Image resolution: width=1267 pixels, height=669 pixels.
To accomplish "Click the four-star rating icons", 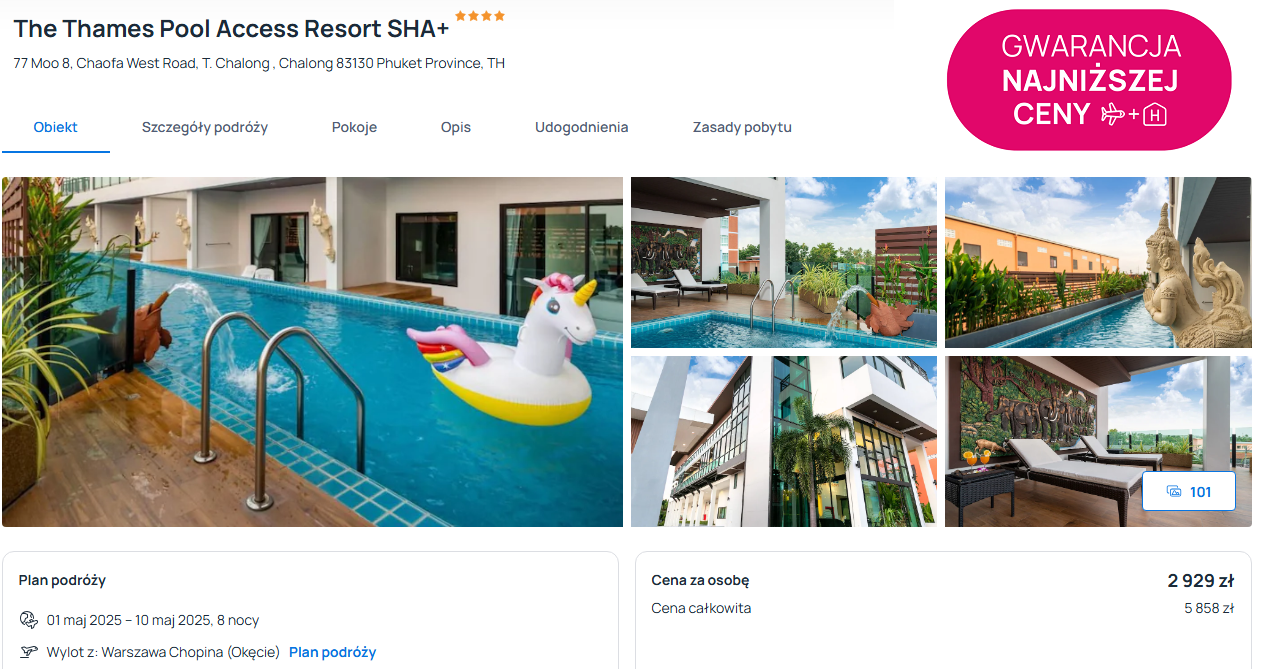I will tap(480, 16).
